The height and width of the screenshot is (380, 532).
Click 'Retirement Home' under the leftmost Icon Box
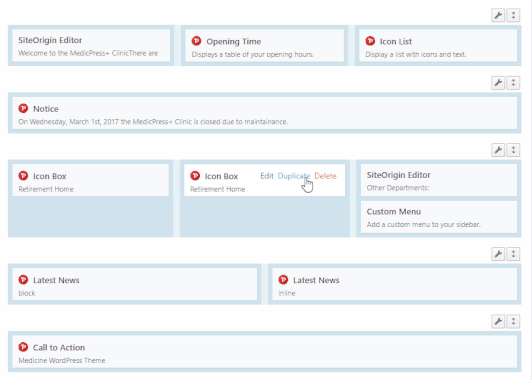pos(46,189)
